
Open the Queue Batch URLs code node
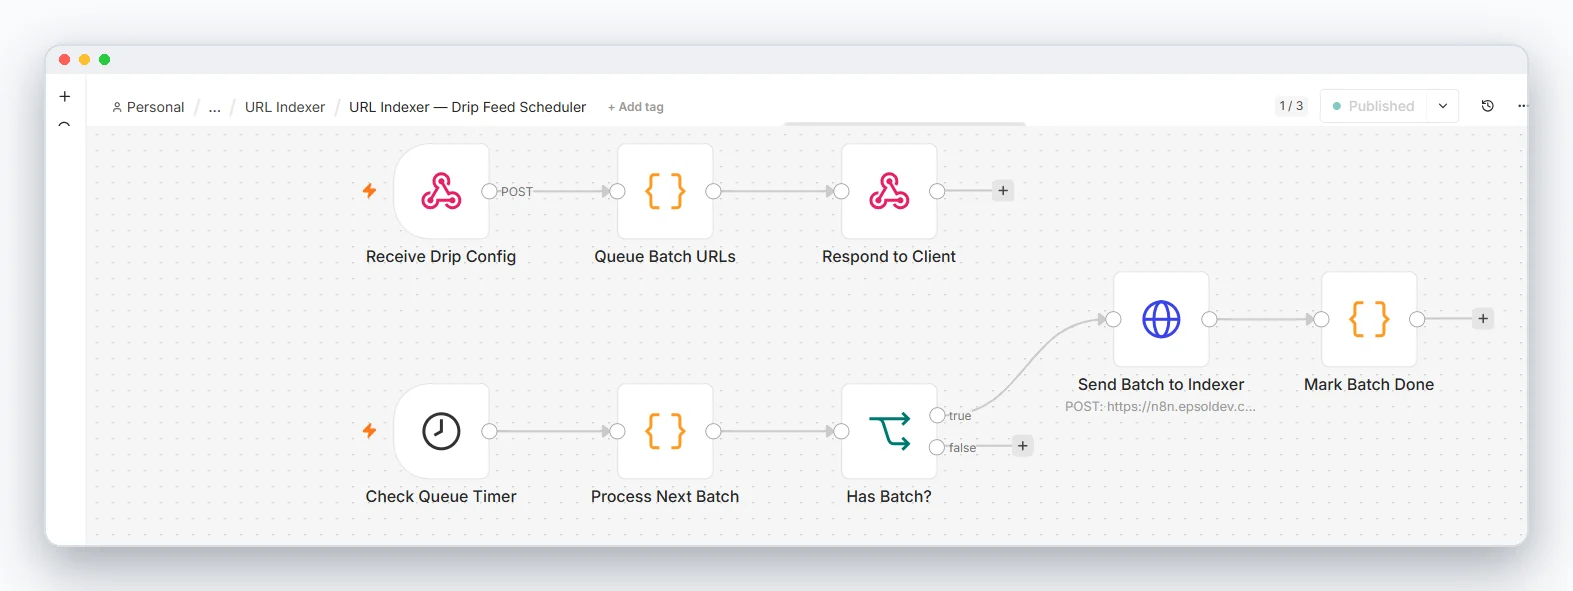pyautogui.click(x=665, y=191)
